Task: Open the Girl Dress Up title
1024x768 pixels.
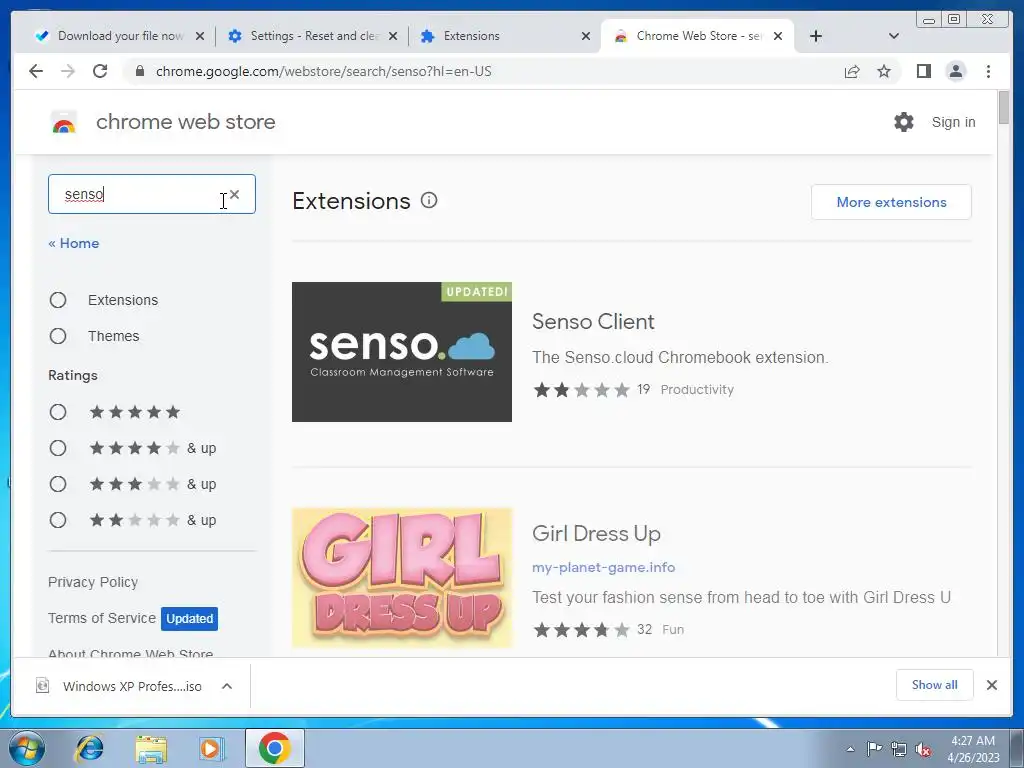Action: tap(596, 534)
